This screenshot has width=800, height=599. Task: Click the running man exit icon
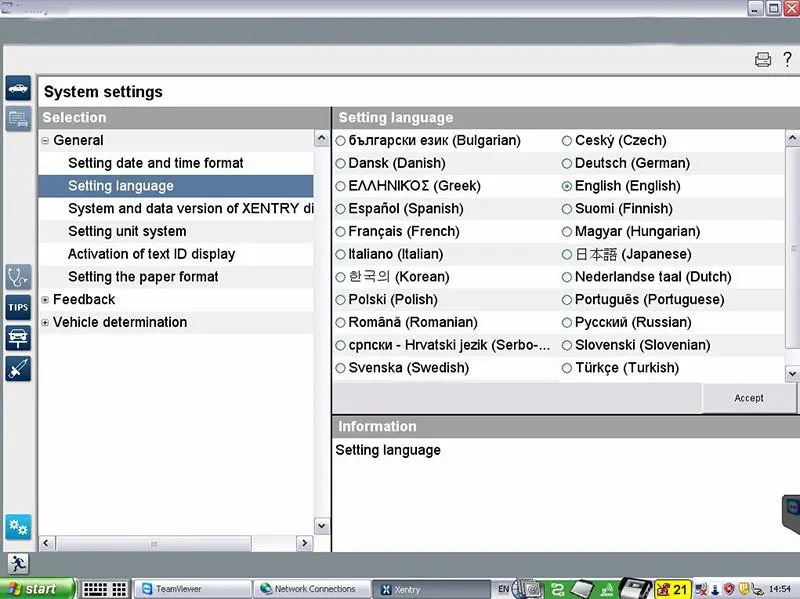[x=18, y=564]
